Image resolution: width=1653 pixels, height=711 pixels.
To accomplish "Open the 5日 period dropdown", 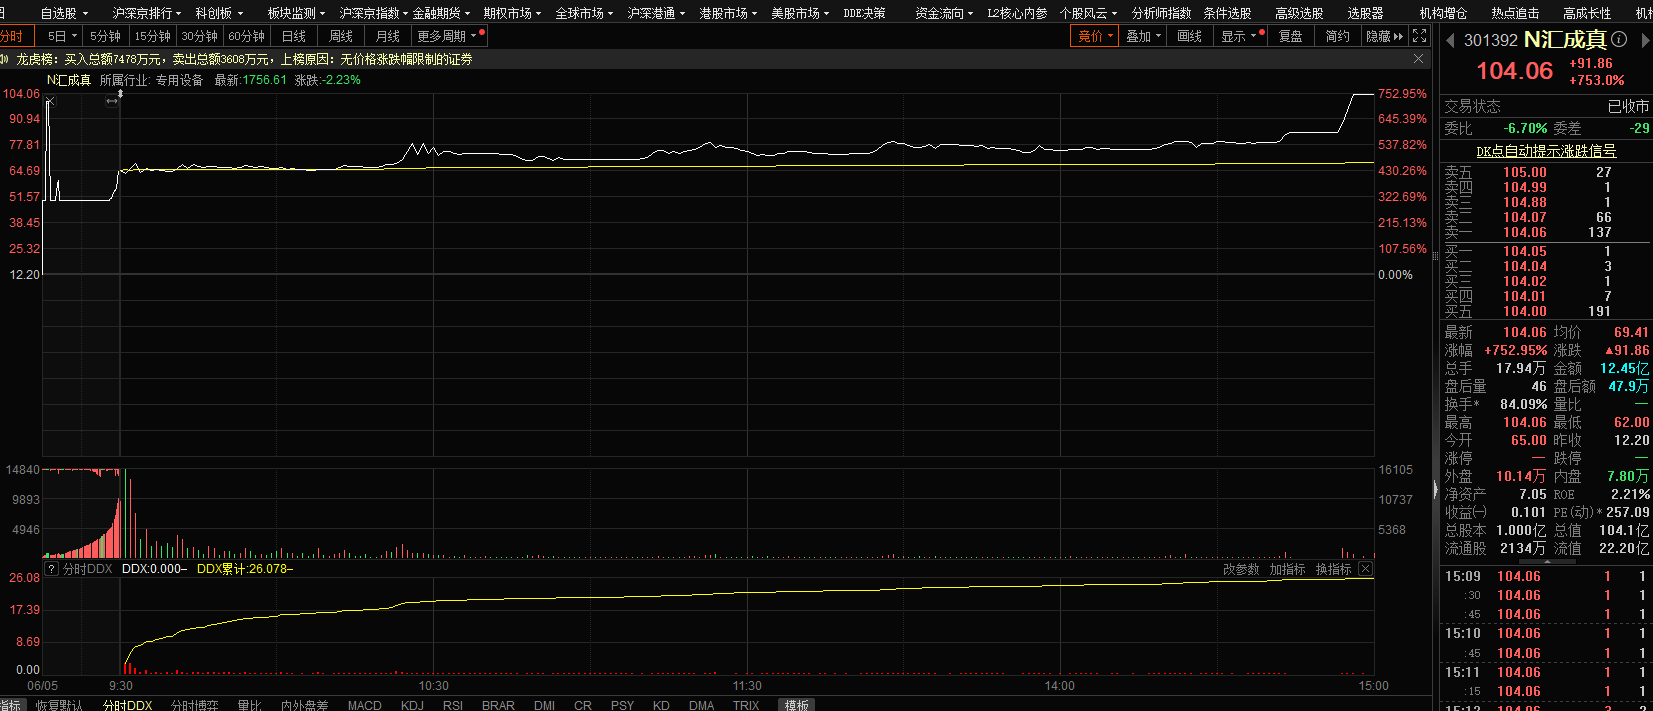I will coord(62,36).
